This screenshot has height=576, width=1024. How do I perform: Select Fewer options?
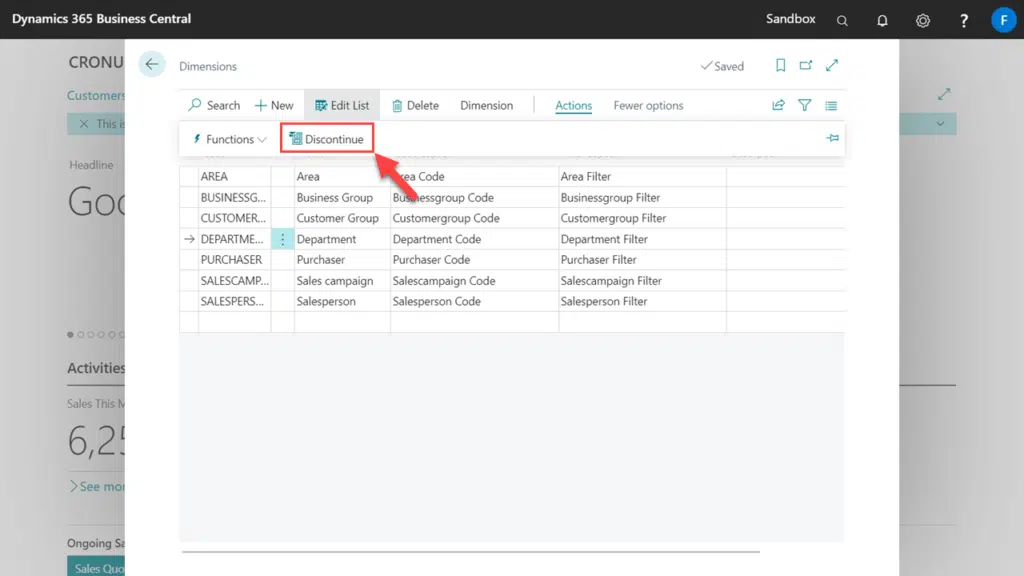[x=648, y=105]
